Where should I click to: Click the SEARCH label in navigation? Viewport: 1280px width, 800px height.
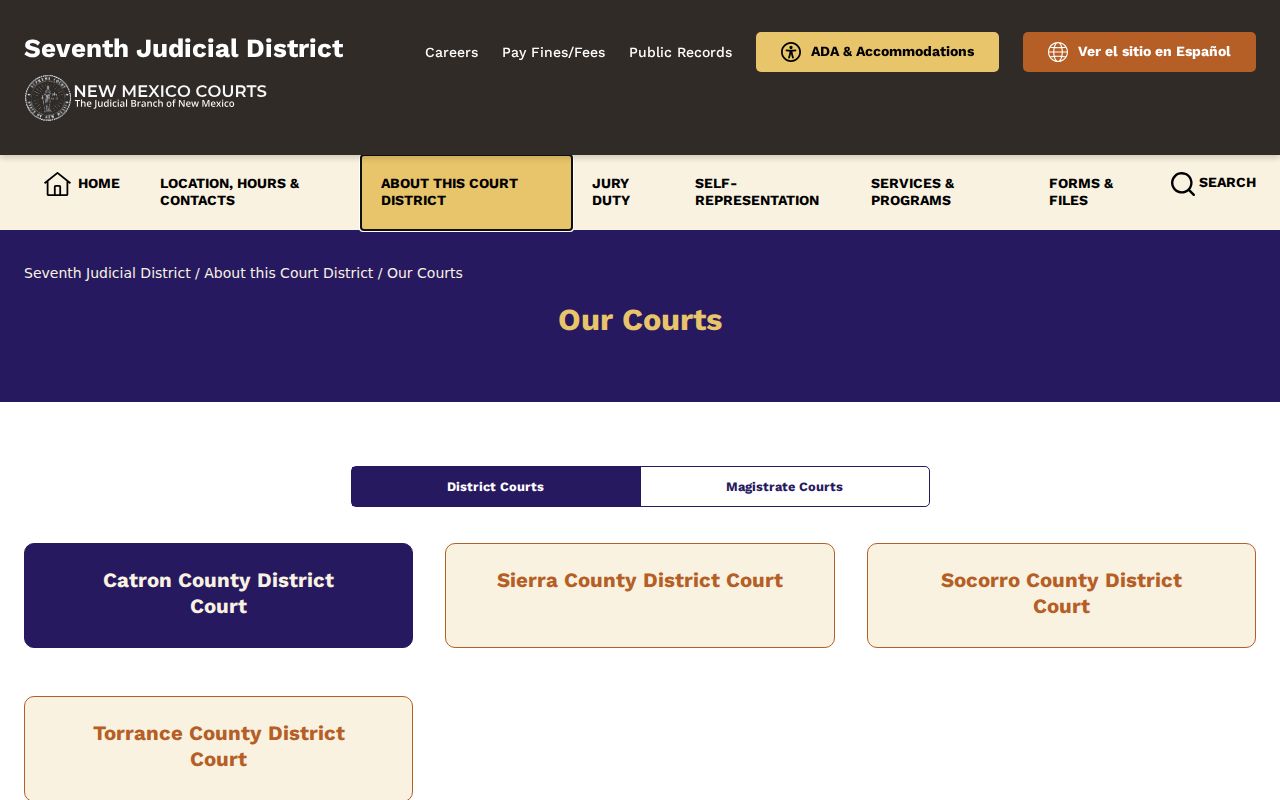(1227, 183)
